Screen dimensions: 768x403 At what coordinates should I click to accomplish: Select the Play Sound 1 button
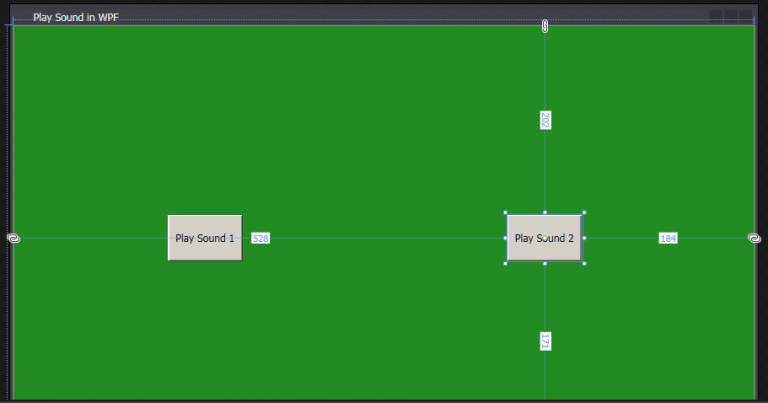point(205,238)
